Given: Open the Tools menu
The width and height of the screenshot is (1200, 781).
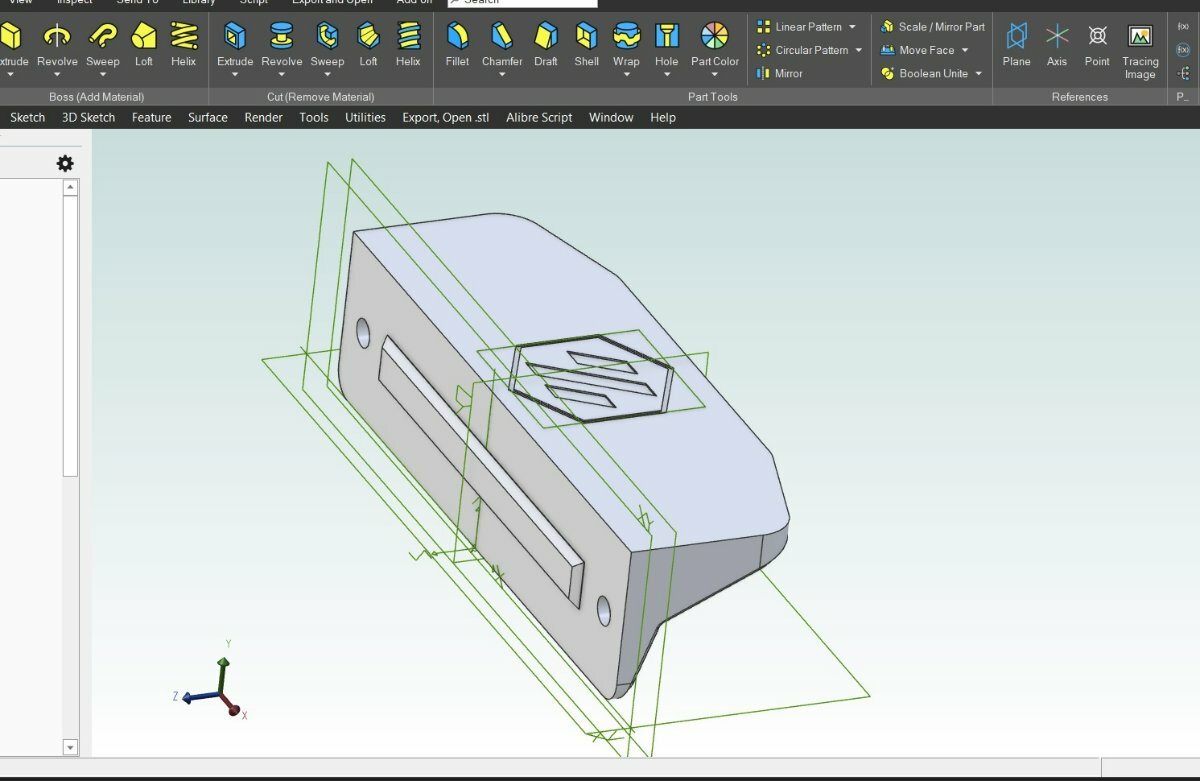Looking at the screenshot, I should (314, 117).
